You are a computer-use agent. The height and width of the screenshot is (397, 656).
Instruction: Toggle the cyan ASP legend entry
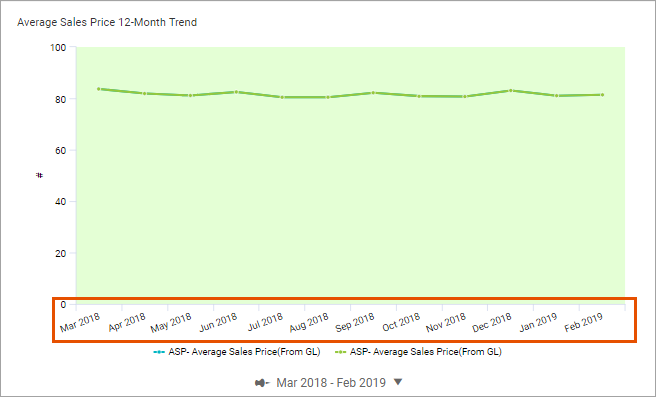coord(237,352)
